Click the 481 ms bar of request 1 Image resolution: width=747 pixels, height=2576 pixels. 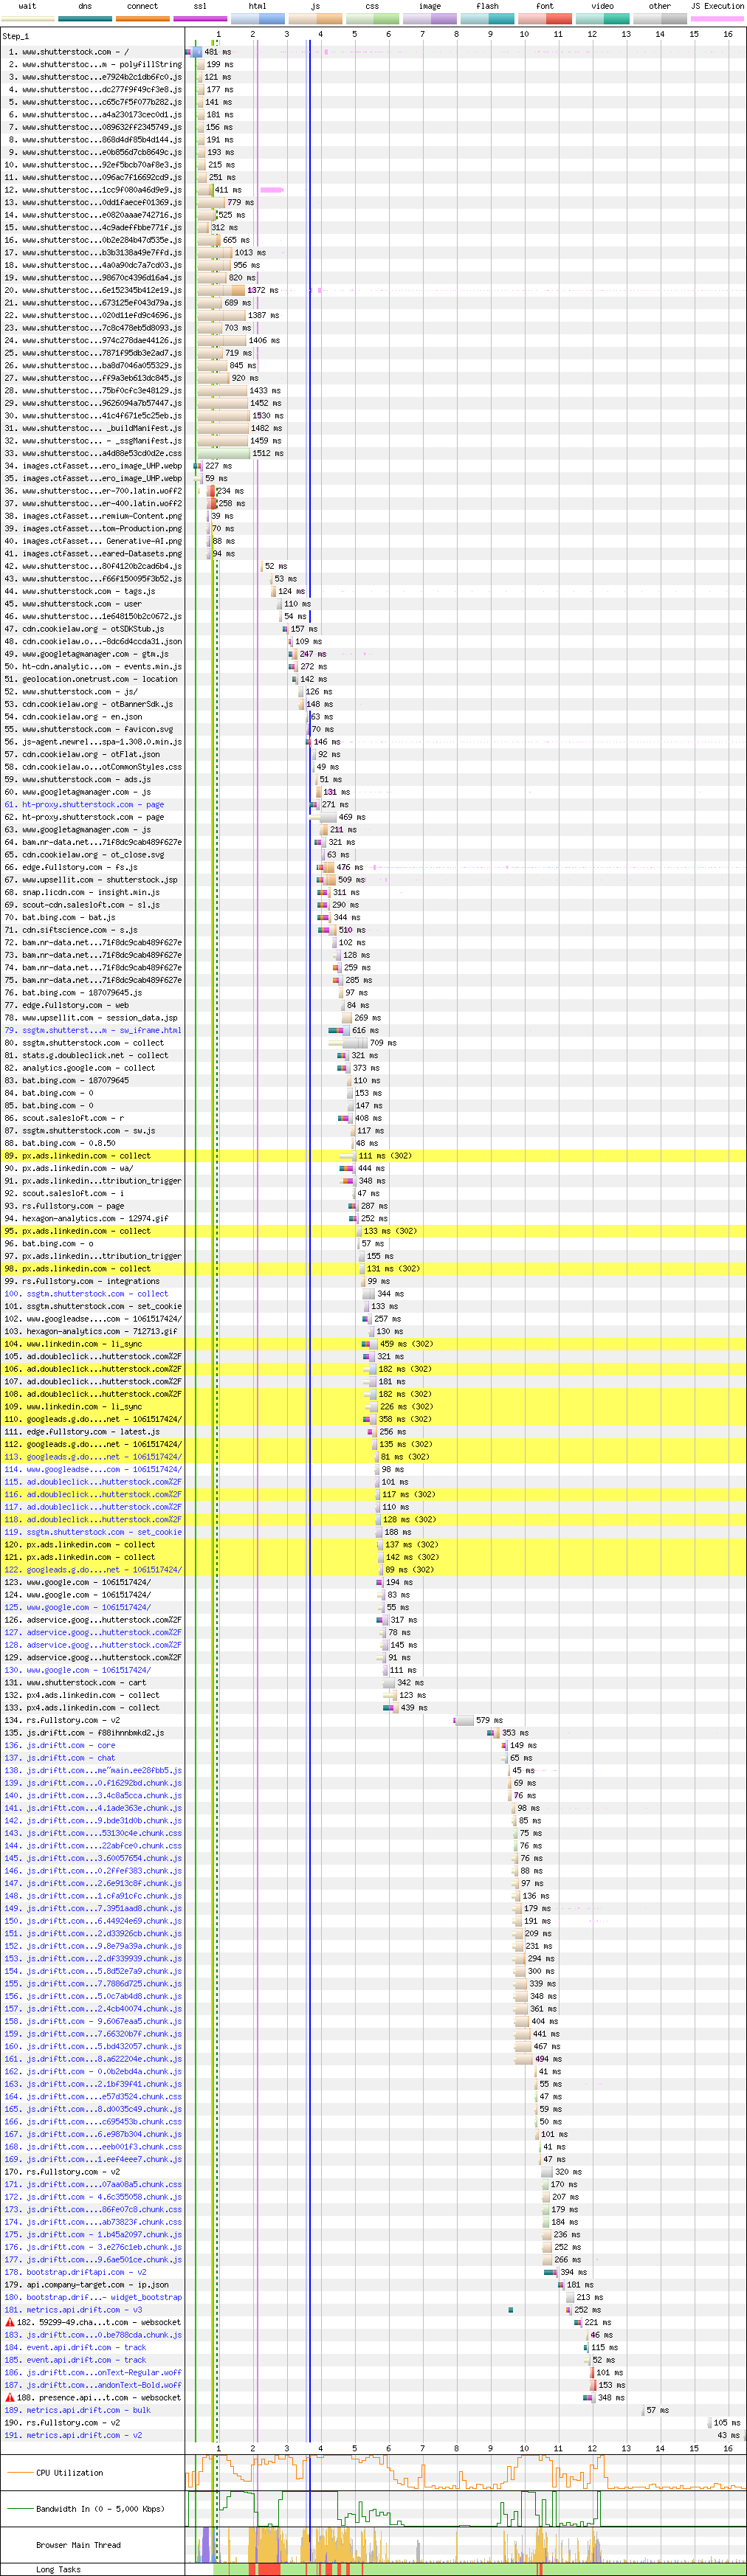195,52
